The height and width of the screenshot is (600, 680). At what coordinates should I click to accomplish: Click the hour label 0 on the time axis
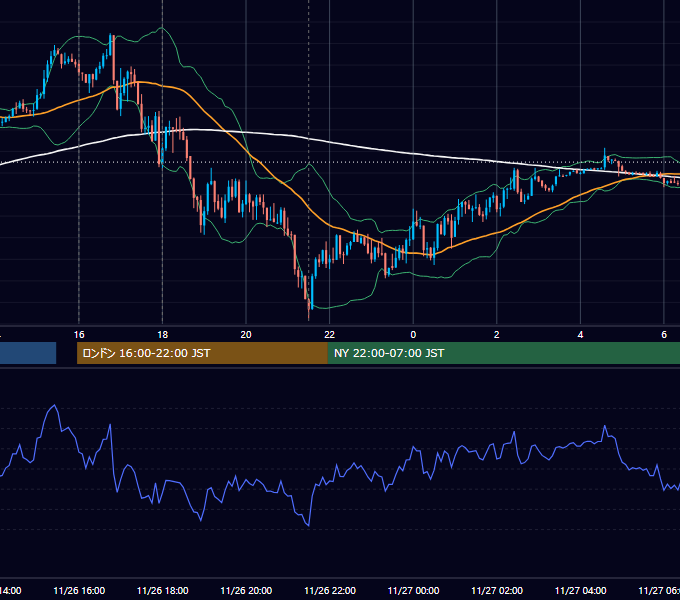(x=413, y=334)
